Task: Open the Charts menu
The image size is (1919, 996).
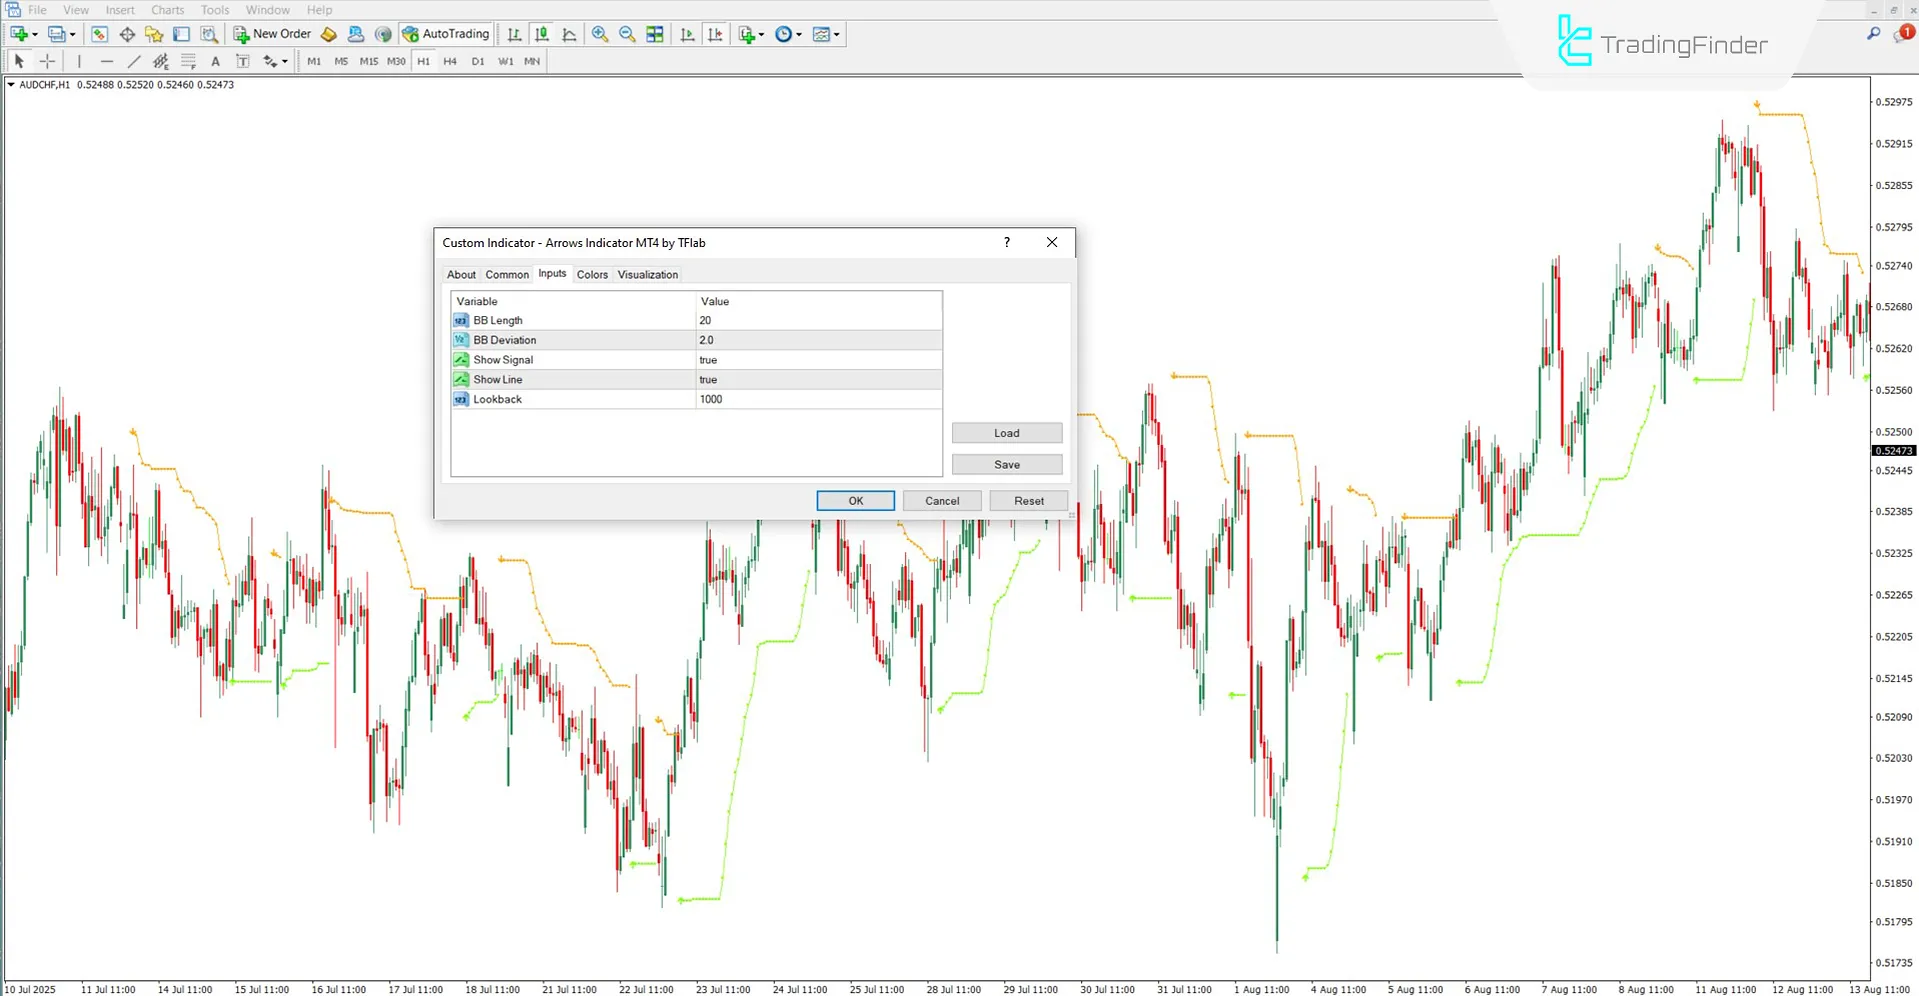Action: pos(167,10)
